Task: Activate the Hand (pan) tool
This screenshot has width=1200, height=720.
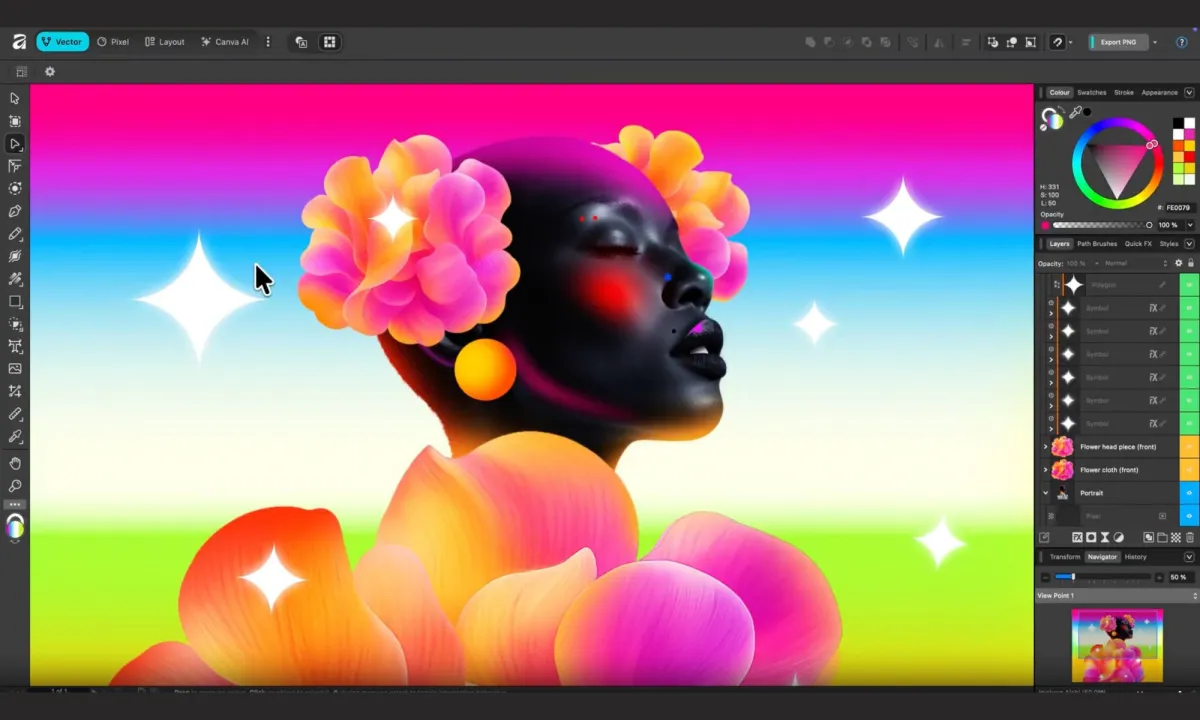Action: point(15,463)
